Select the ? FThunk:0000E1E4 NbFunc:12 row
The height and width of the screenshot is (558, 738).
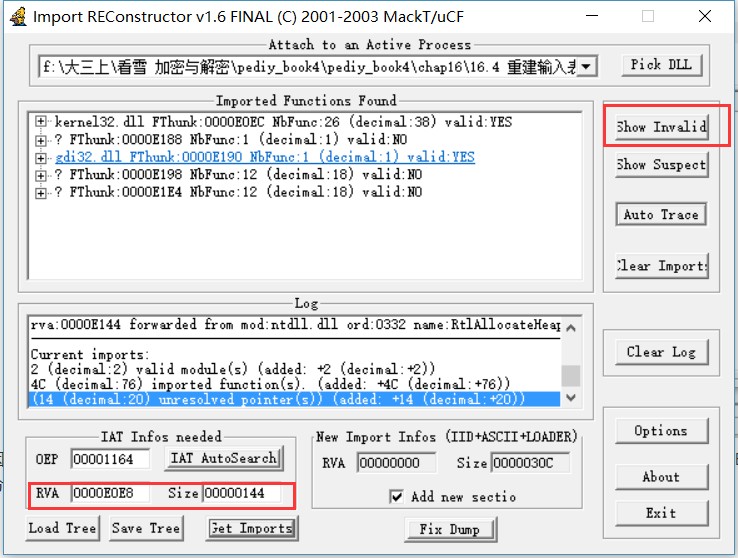pyautogui.click(x=238, y=191)
